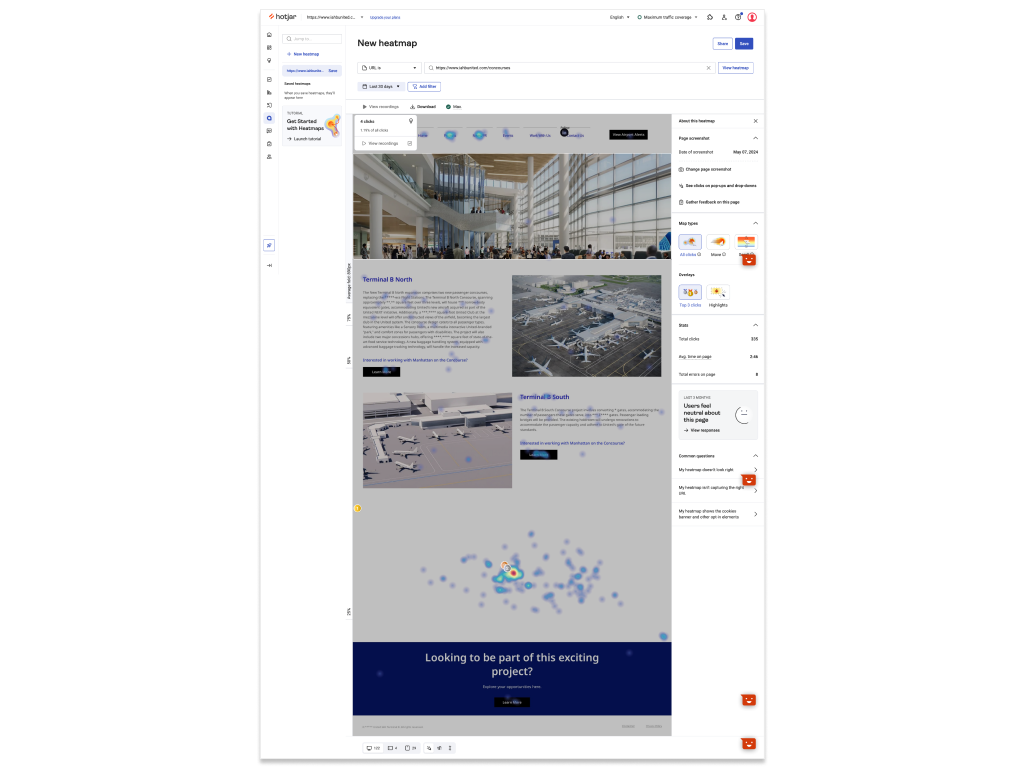1024x768 pixels.
Task: Click the Get Started with Heatmaps tutorial card
Action: (312, 125)
